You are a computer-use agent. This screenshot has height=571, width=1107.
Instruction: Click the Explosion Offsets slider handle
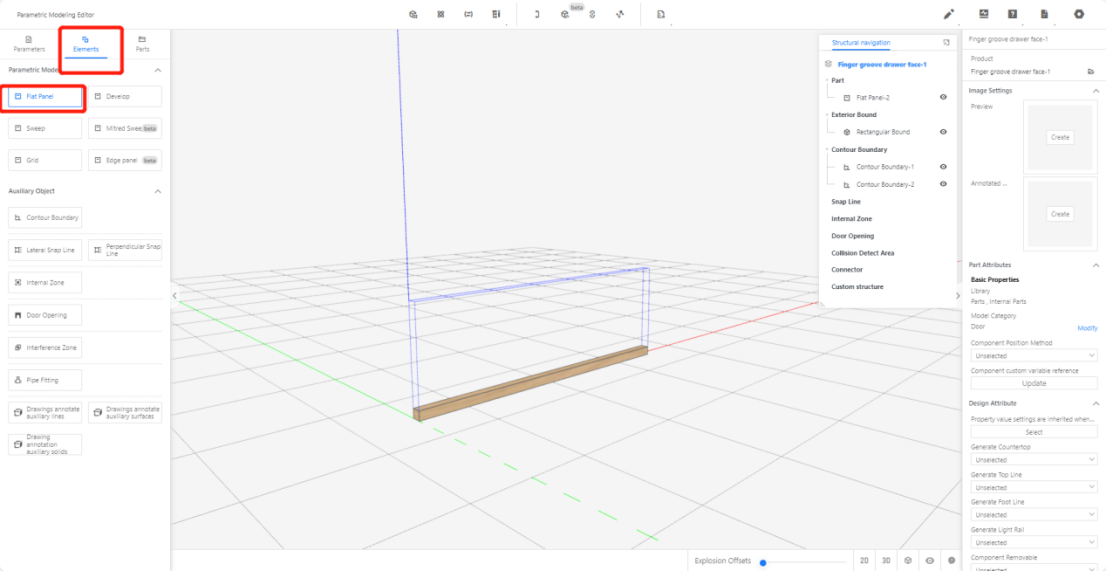pyautogui.click(x=763, y=562)
